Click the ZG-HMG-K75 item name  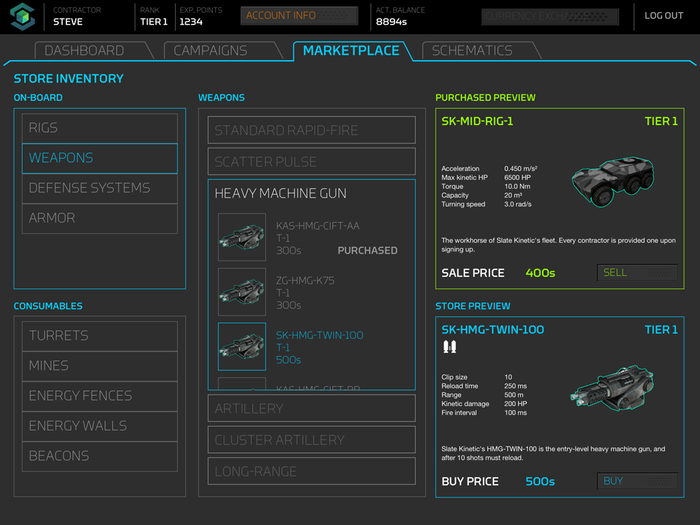tap(305, 280)
